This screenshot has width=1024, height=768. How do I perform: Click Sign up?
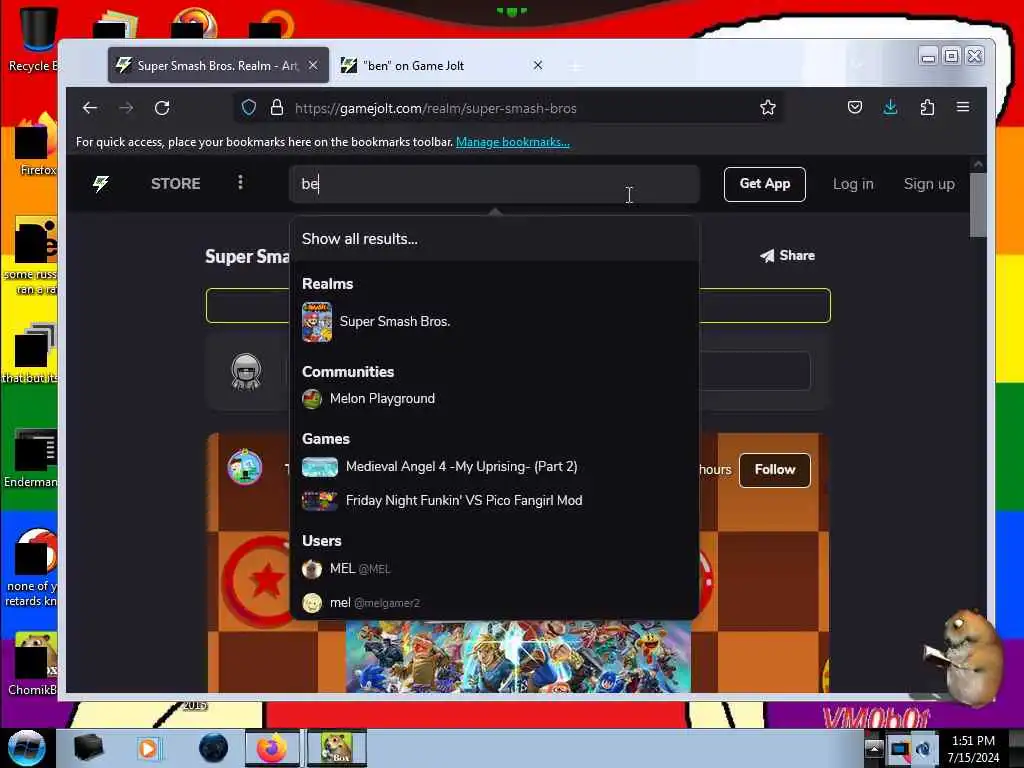point(929,184)
